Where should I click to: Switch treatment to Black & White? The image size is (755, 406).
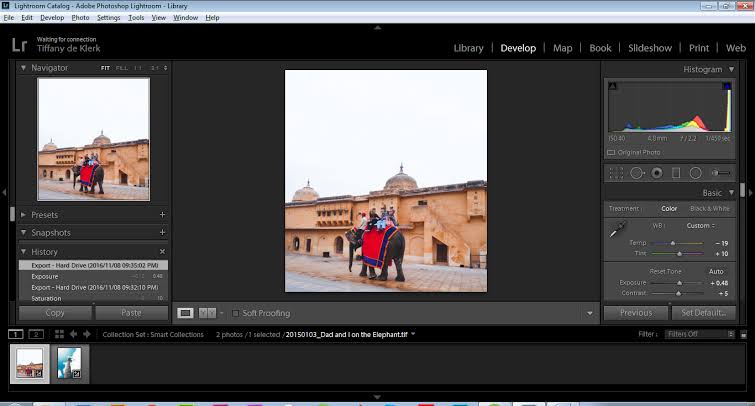point(709,208)
